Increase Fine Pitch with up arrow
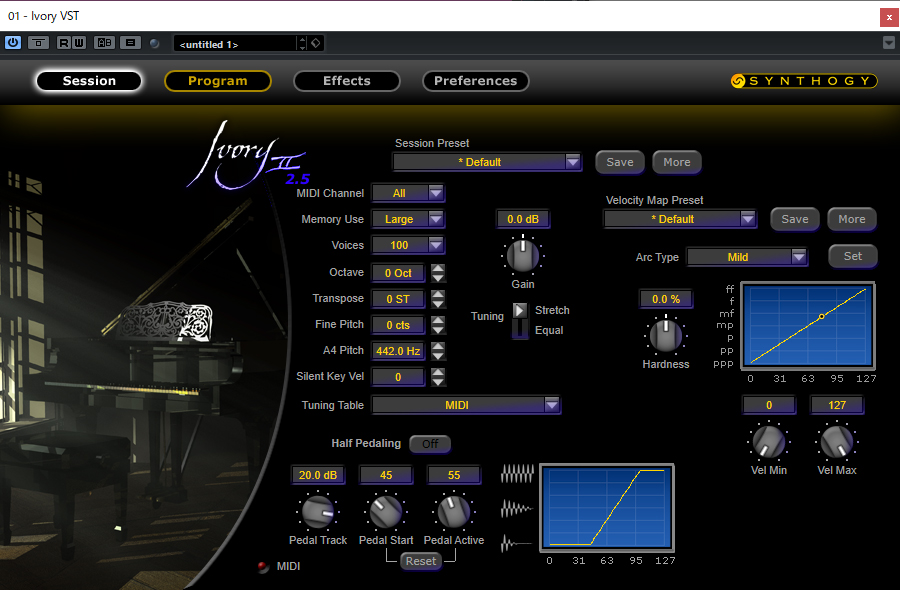The image size is (900, 590). tap(438, 320)
